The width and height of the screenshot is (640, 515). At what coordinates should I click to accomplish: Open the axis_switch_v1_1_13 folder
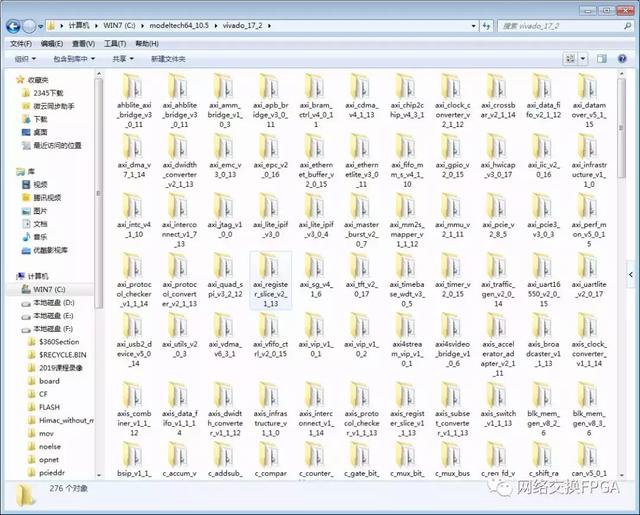498,405
